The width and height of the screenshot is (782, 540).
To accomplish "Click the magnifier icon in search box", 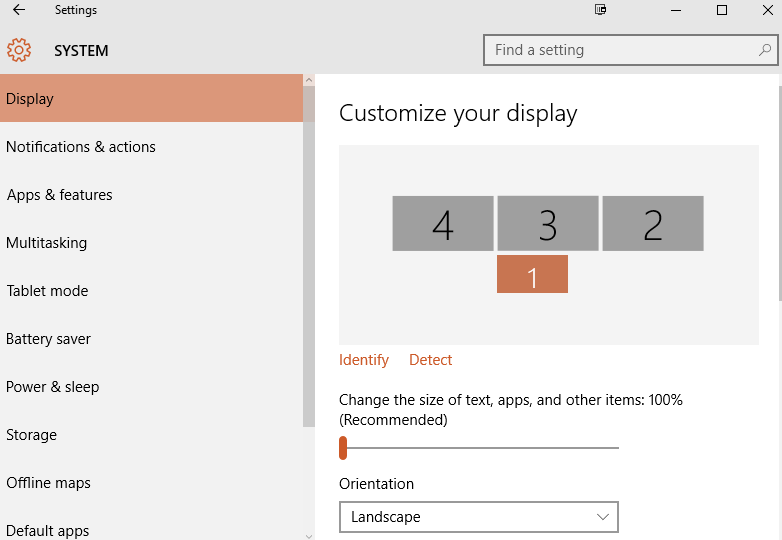I will [765, 50].
